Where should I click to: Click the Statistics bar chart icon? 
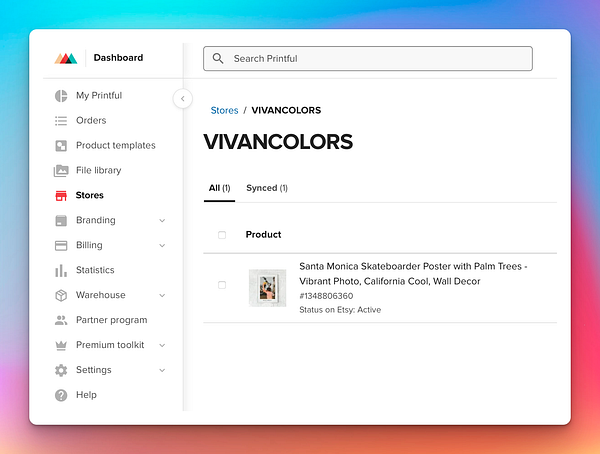pyautogui.click(x=61, y=270)
